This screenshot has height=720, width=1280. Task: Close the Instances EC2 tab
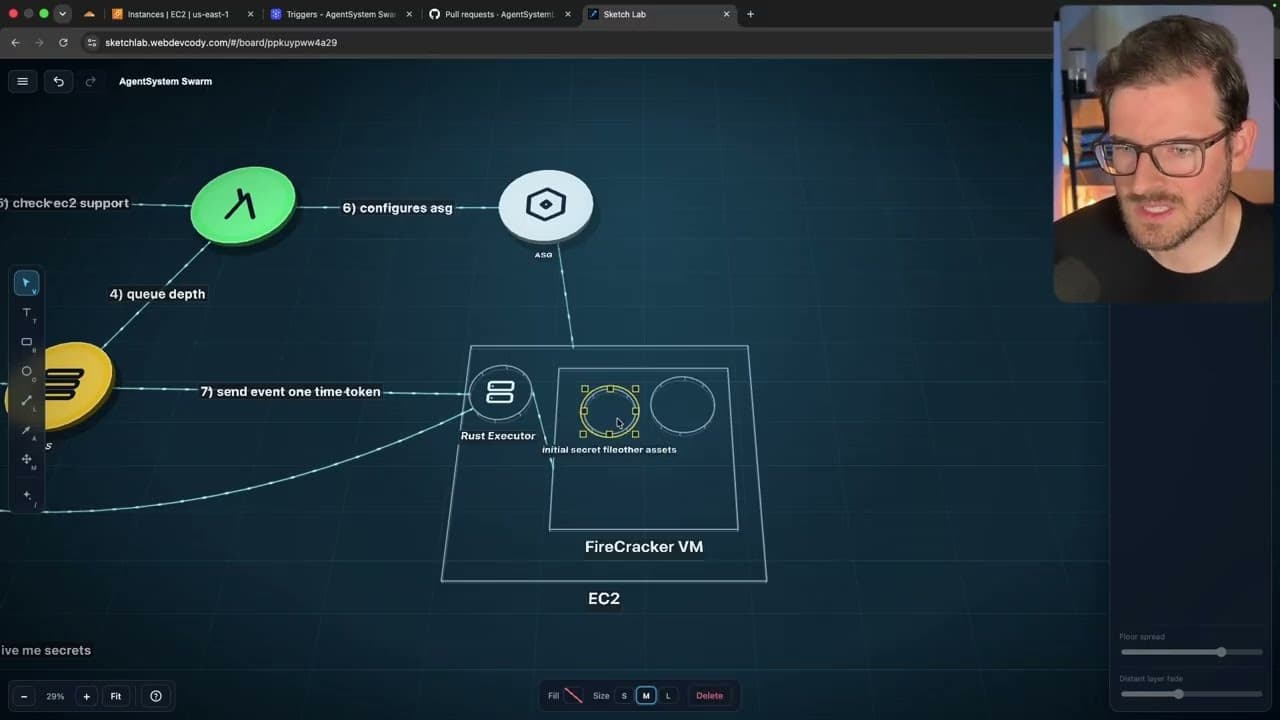[250, 14]
